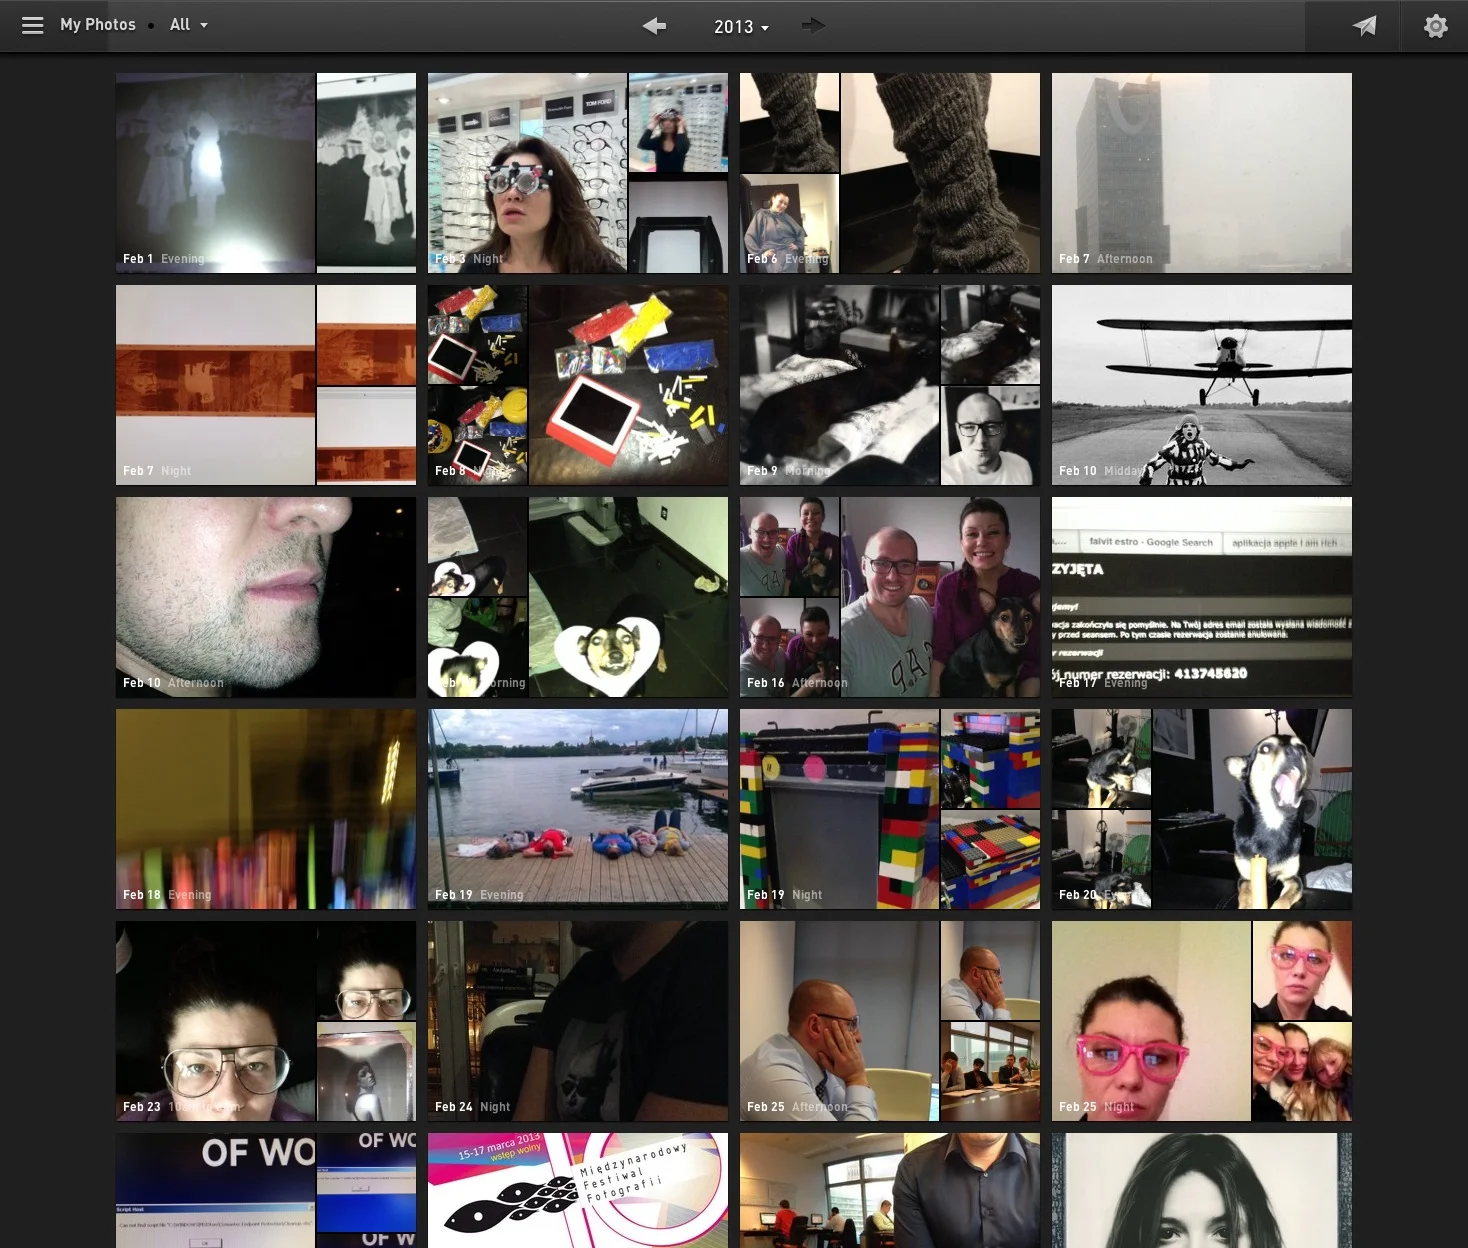Open the large yawning dog photo
The image size is (1468, 1248).
[1252, 809]
